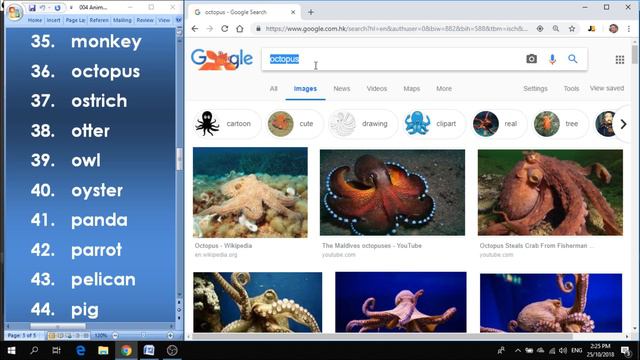The width and height of the screenshot is (640, 360).
Task: Click the zoom magnifier icon in address bar
Action: click(x=556, y=29)
